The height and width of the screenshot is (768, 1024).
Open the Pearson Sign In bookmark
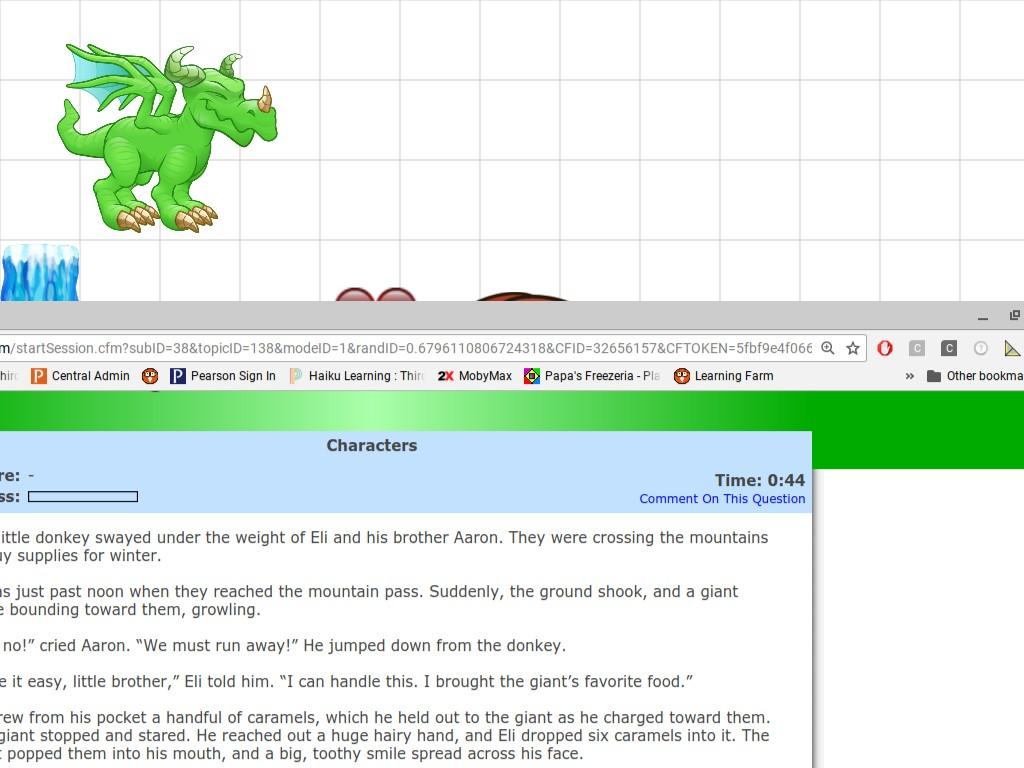[223, 376]
